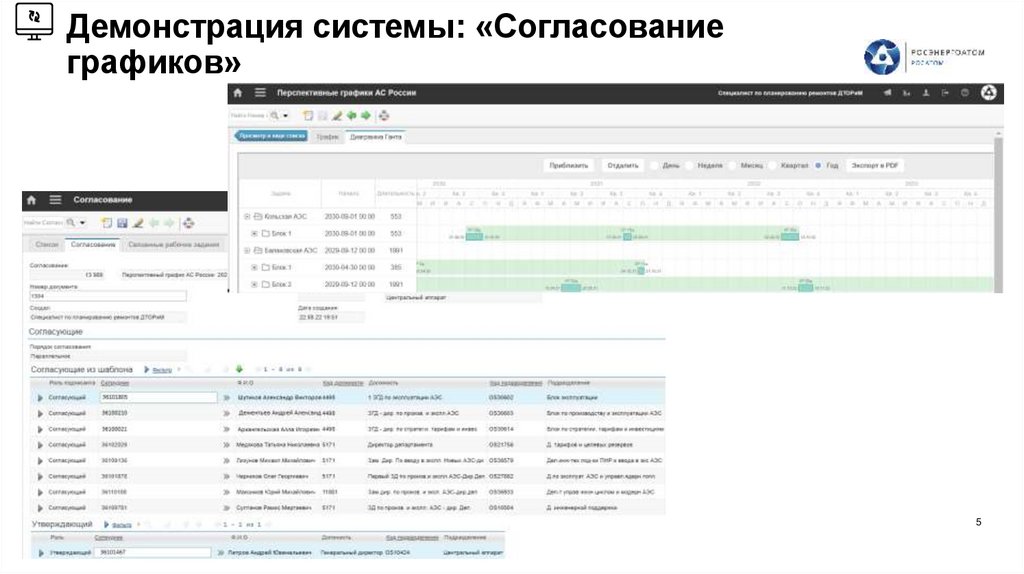Open help icon in top bar
The width and height of the screenshot is (1024, 574).
click(x=965, y=93)
